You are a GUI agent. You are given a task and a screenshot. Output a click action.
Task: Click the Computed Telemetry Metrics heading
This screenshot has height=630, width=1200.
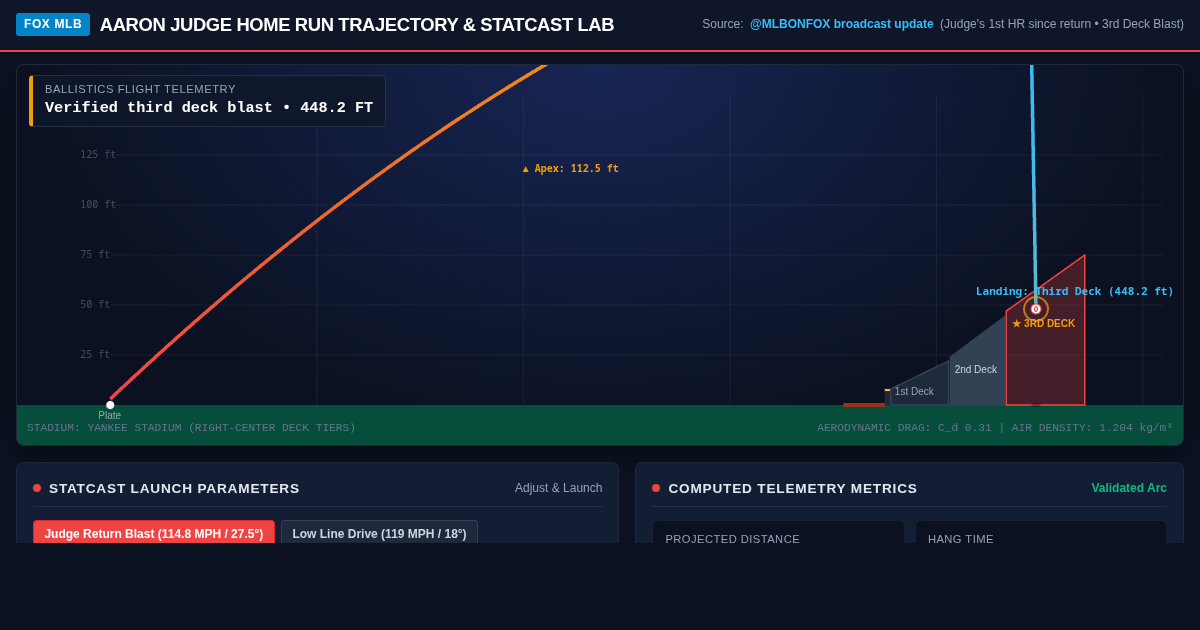pos(793,488)
